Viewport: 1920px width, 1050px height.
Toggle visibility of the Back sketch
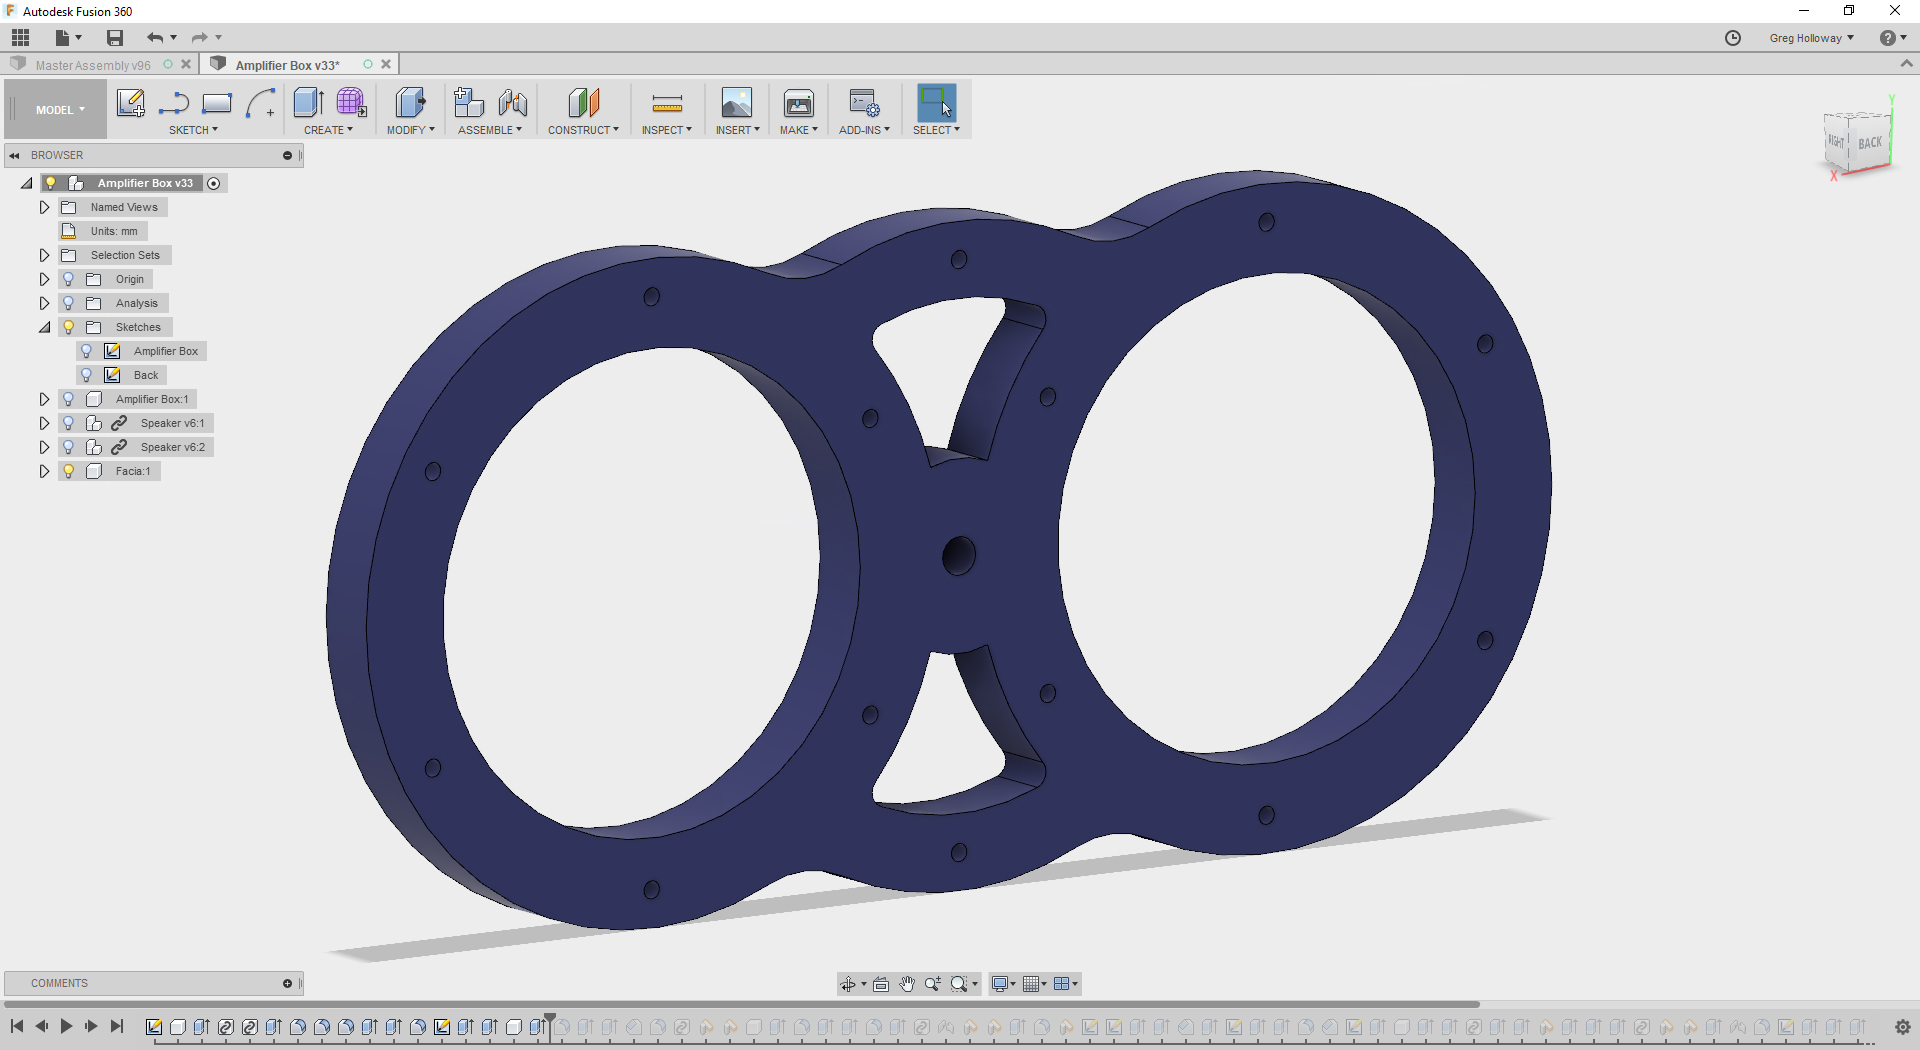click(88, 374)
